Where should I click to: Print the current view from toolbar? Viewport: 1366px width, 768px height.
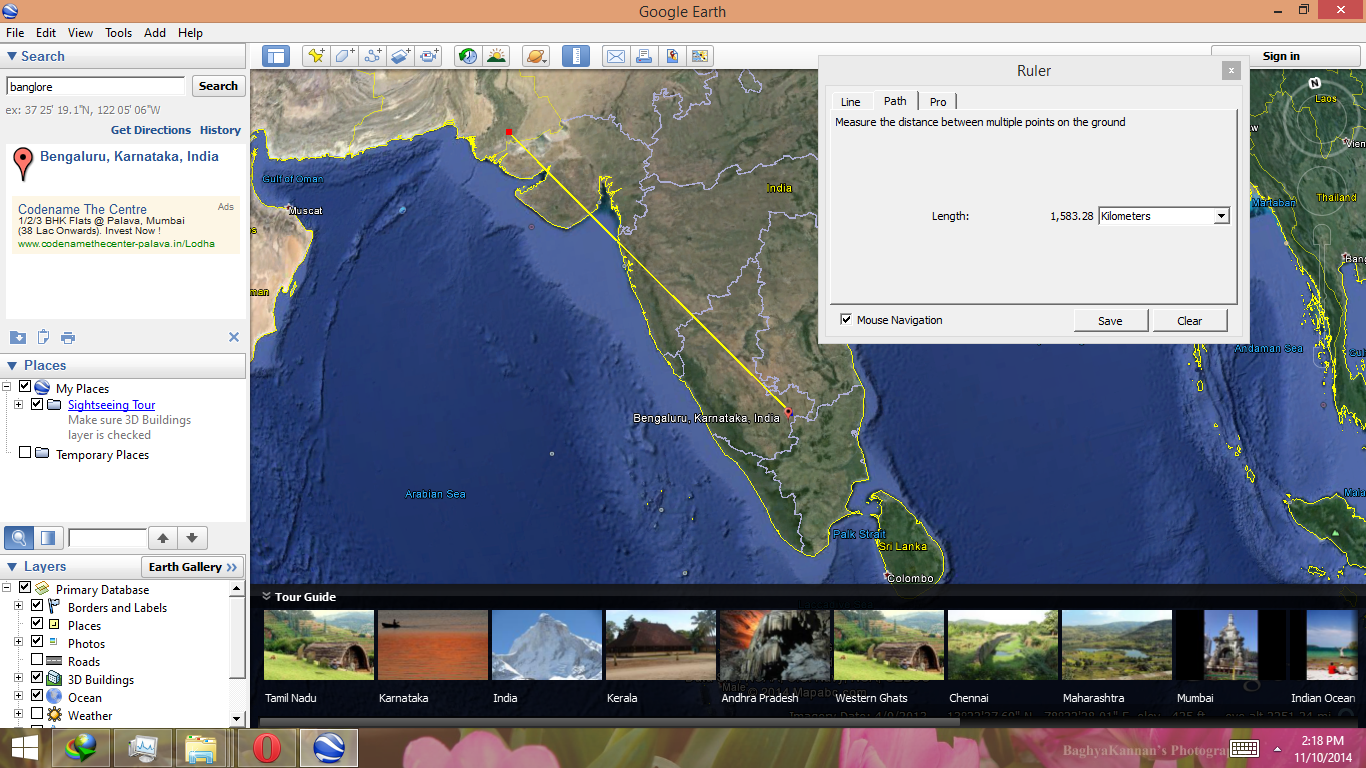tap(644, 56)
